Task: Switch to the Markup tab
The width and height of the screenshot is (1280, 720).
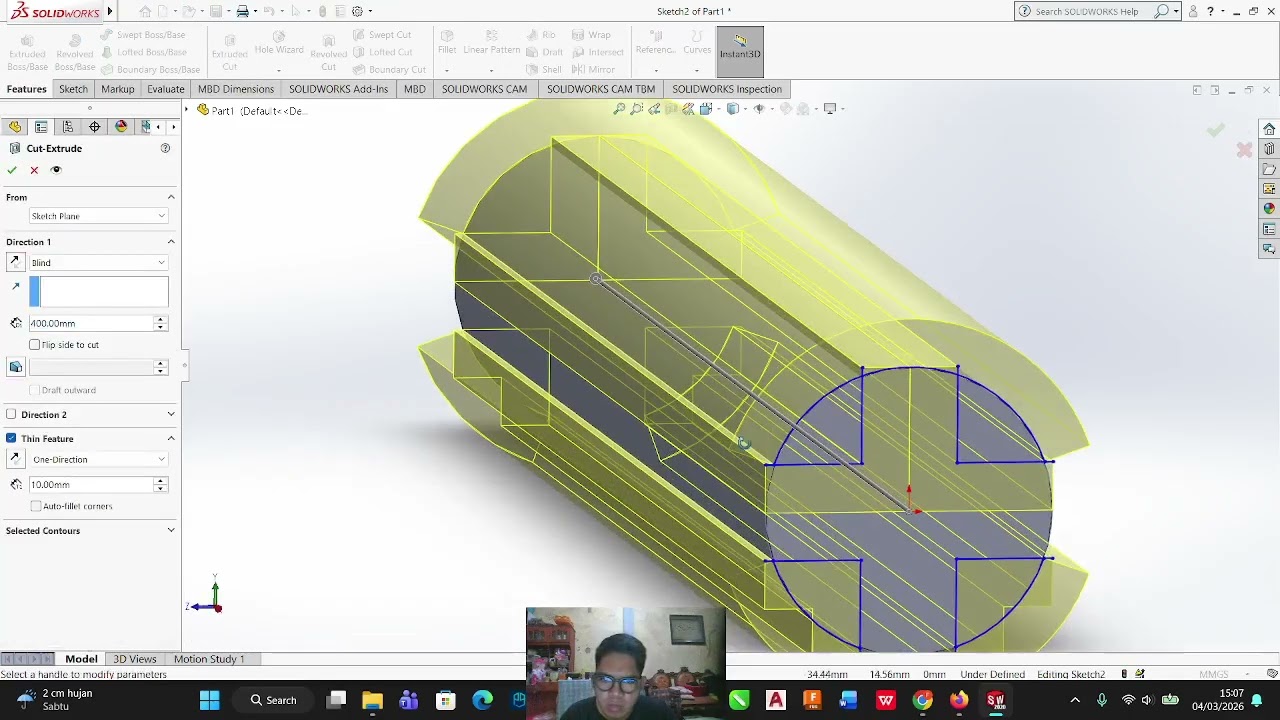Action: [x=117, y=89]
